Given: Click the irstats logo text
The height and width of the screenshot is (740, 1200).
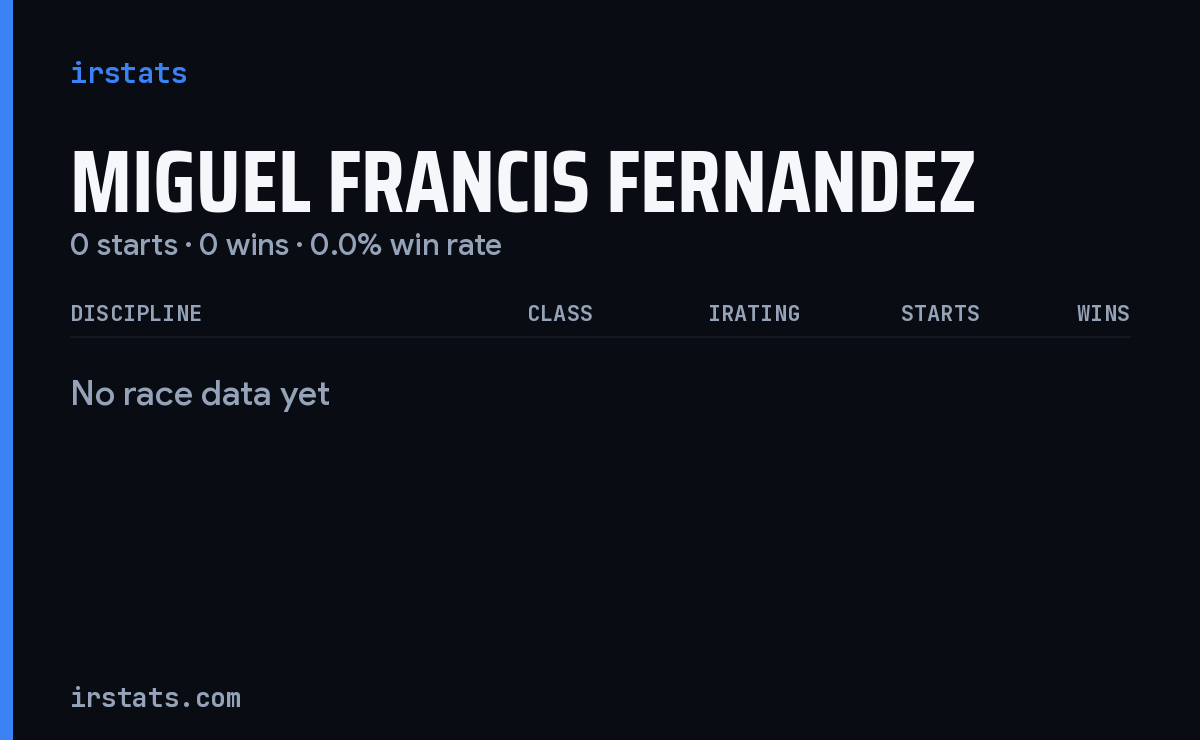Looking at the screenshot, I should 128,73.
